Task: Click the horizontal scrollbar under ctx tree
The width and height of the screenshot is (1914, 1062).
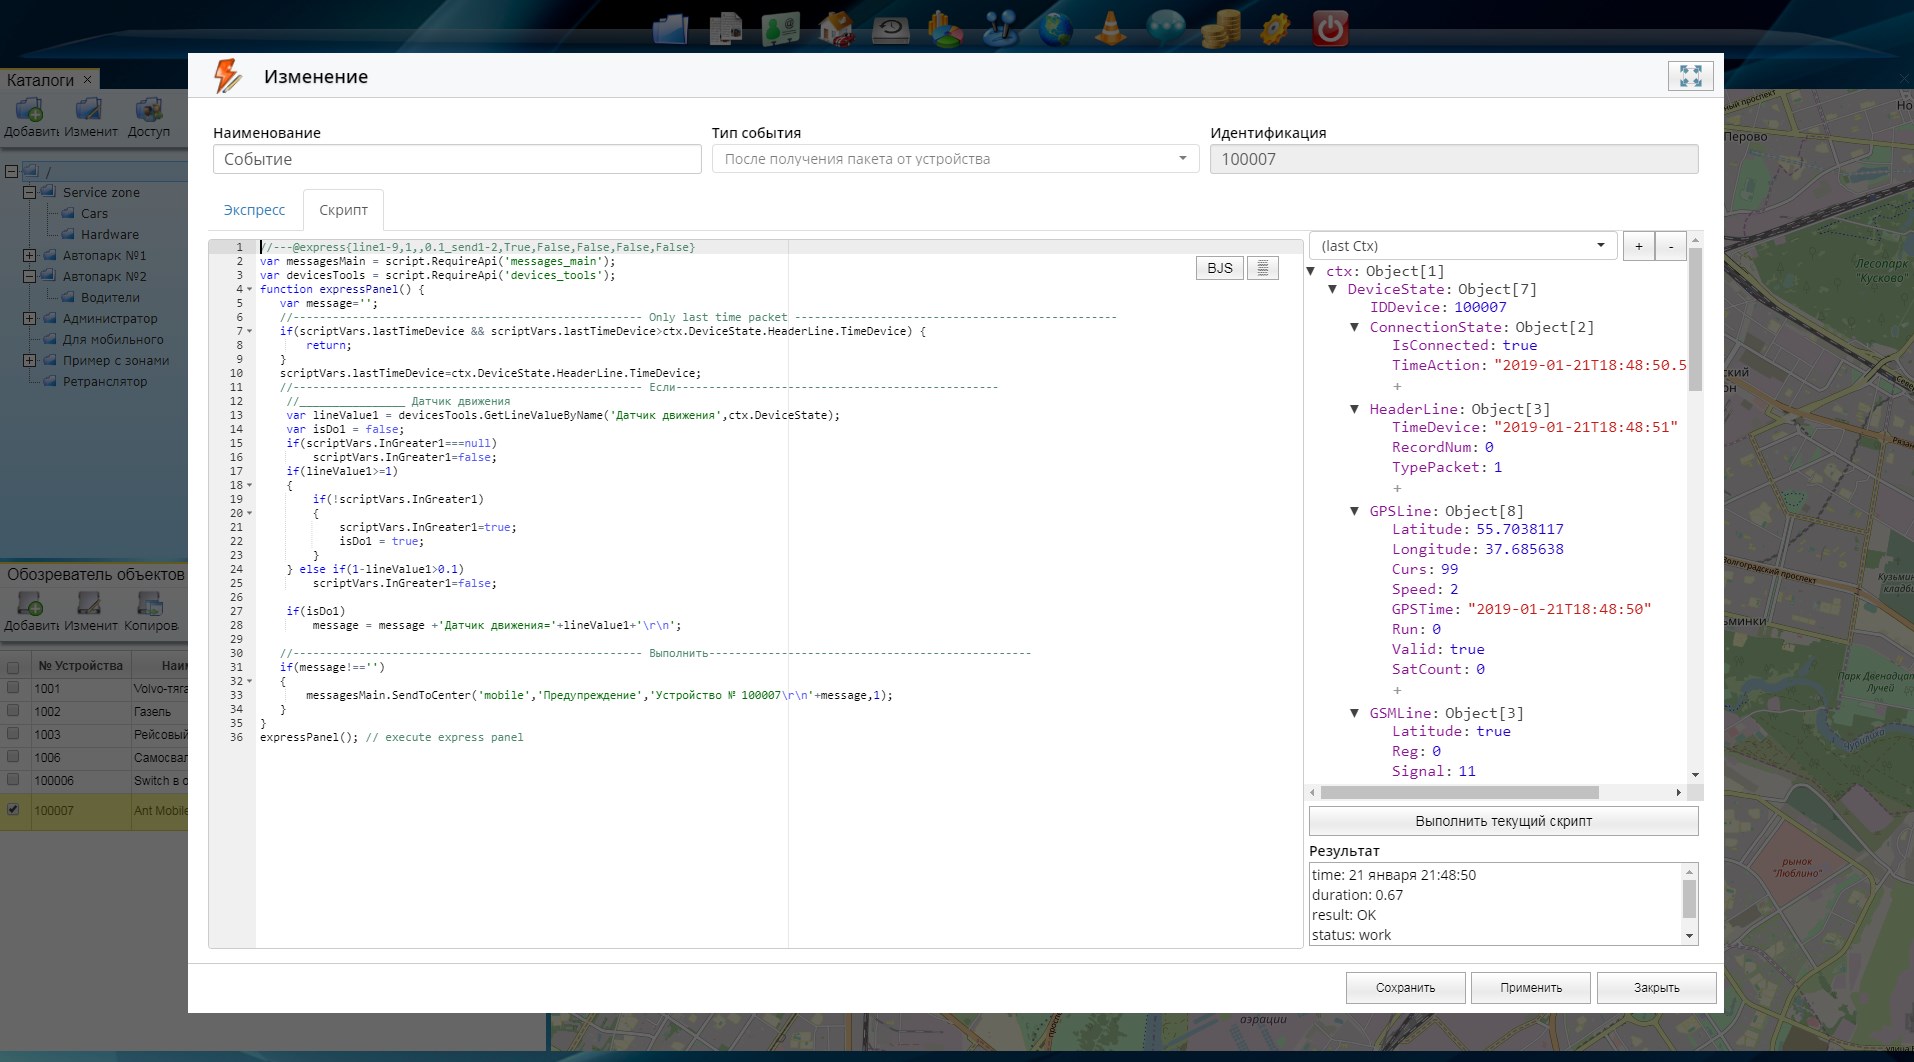Action: pos(1459,793)
